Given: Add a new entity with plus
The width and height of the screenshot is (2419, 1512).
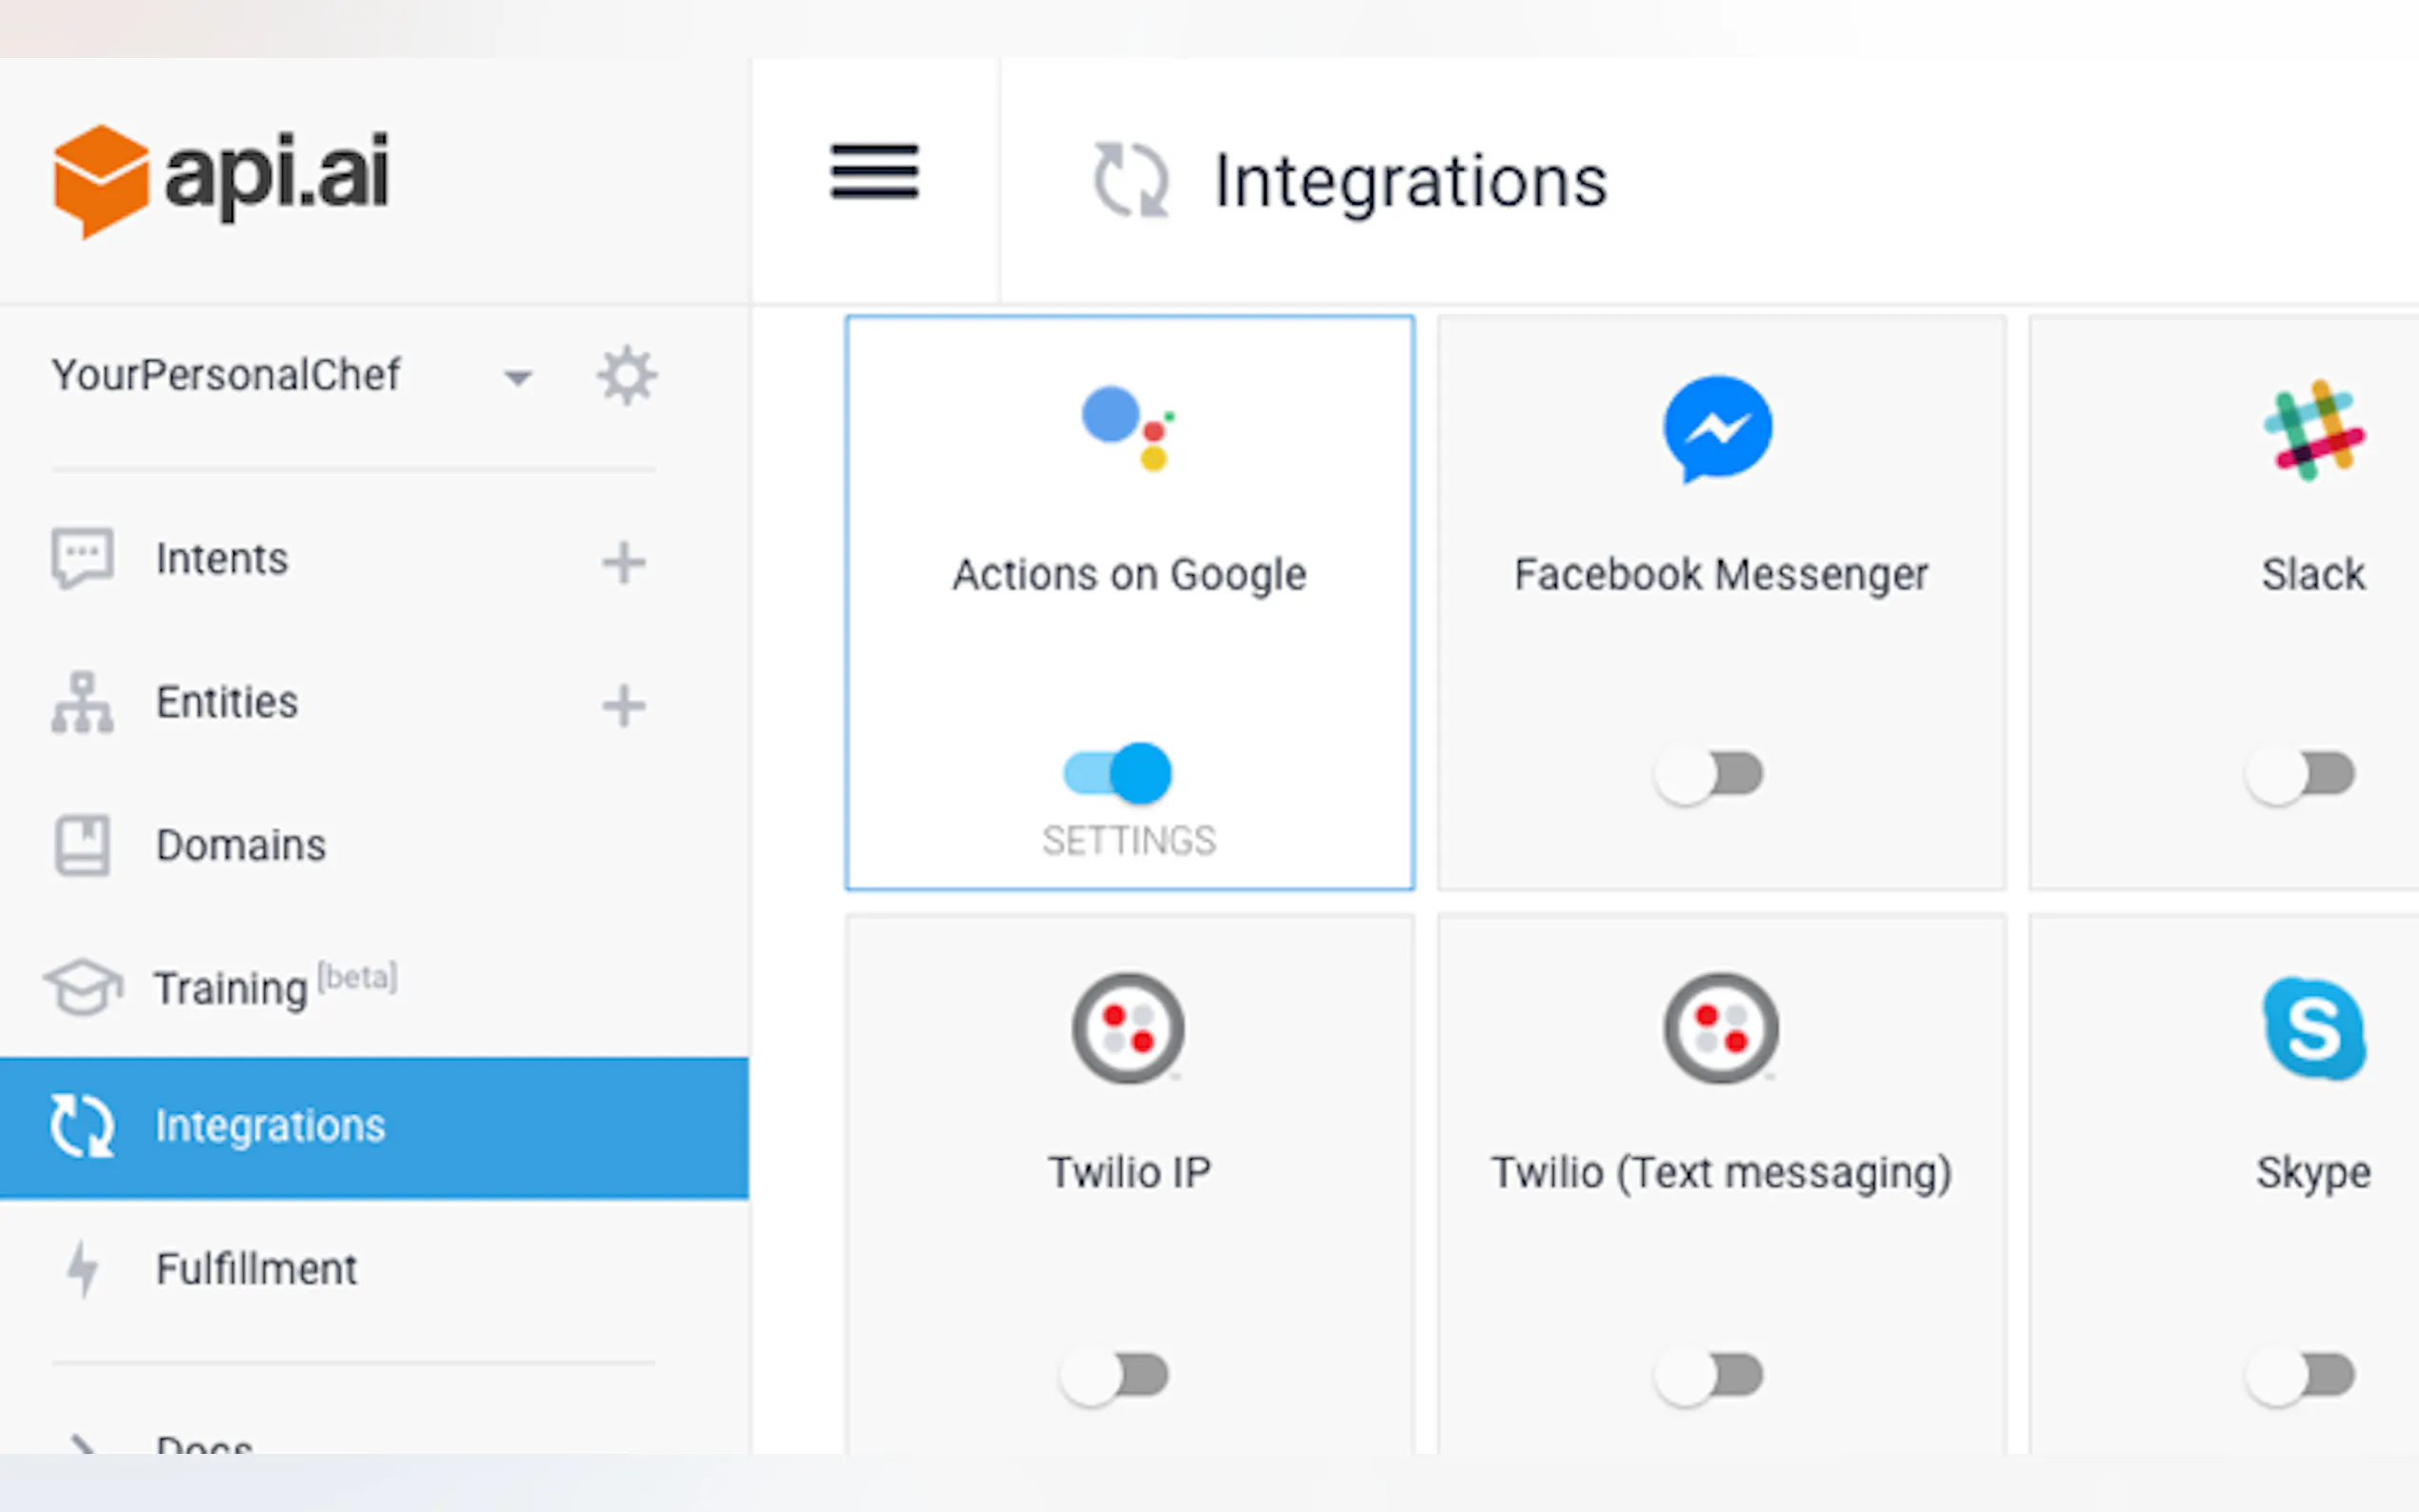Looking at the screenshot, I should 623,706.
